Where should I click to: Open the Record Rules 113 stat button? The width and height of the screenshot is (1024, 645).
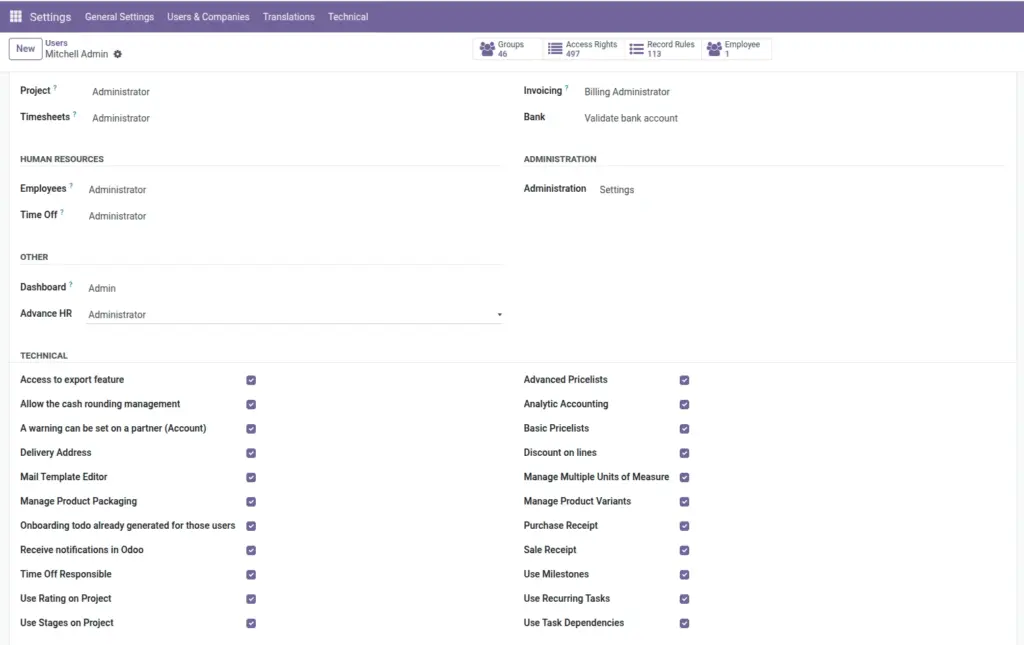[x=663, y=49]
